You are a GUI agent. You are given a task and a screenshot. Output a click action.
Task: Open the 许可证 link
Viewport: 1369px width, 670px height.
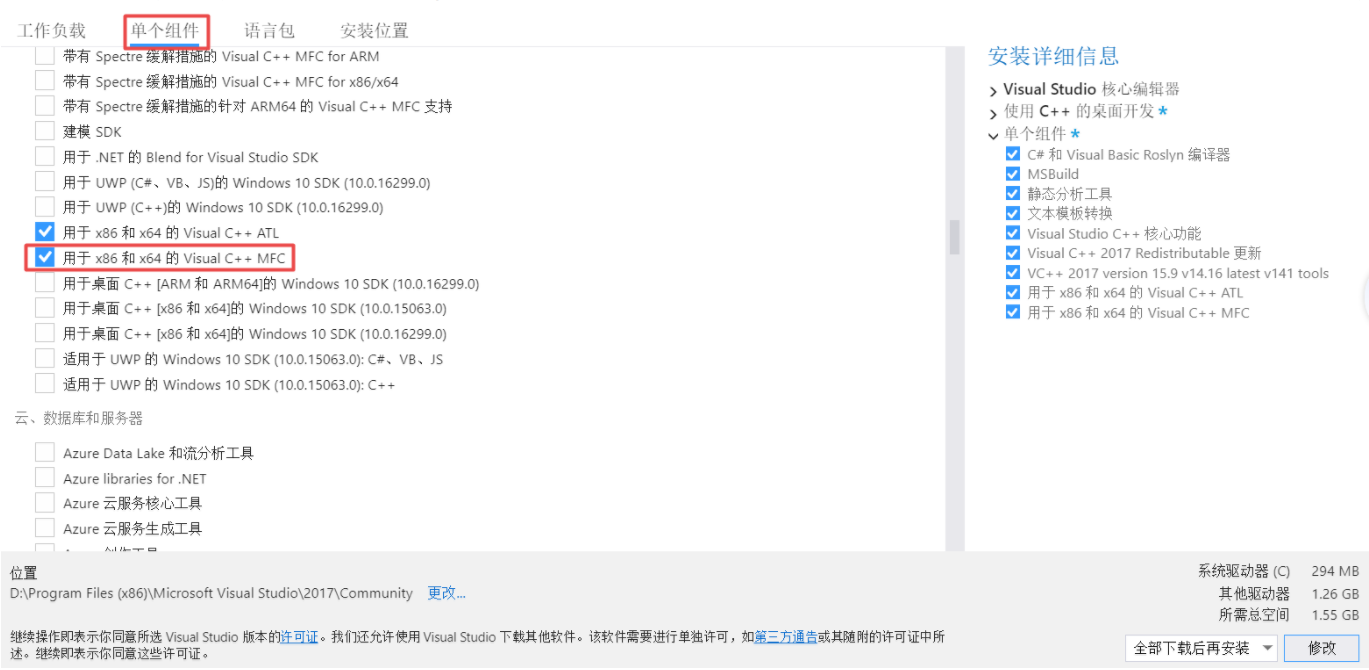[x=299, y=637]
